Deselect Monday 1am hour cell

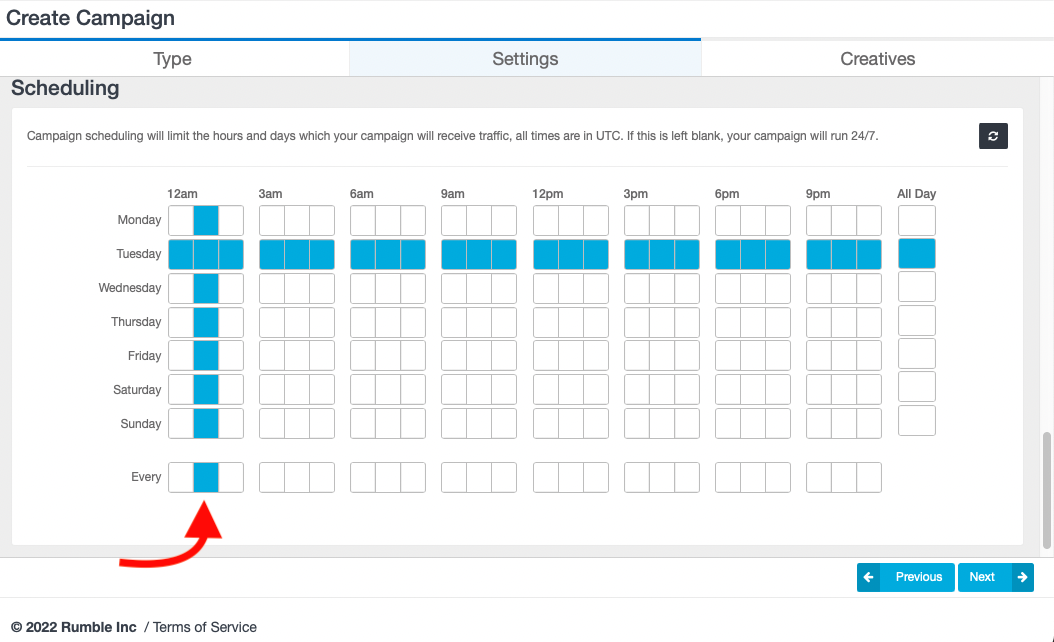click(x=205, y=220)
